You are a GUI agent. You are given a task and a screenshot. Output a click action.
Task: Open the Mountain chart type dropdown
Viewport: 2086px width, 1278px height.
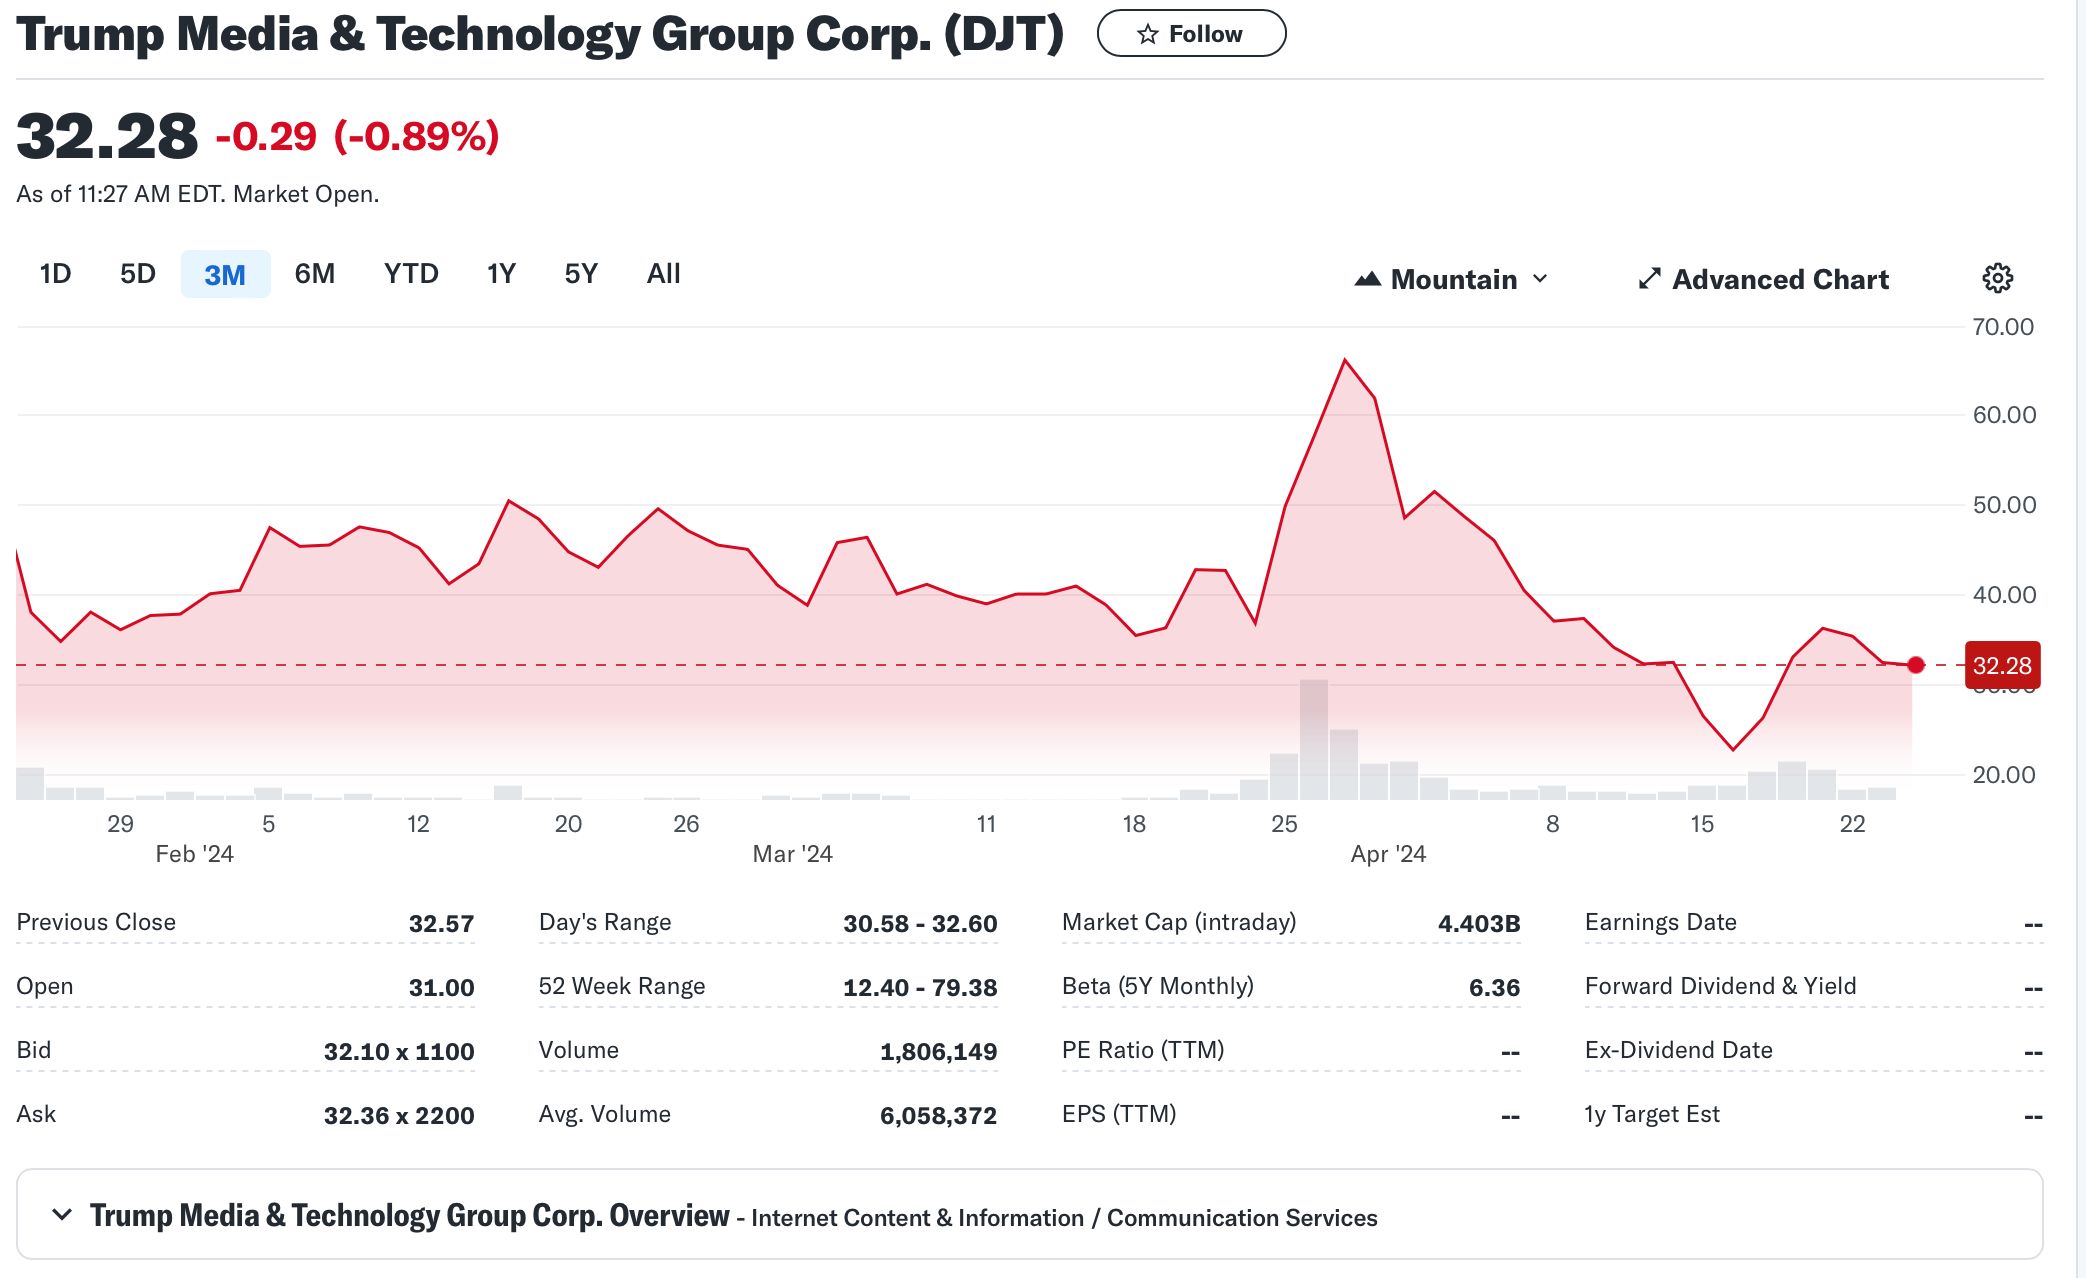click(x=1451, y=279)
